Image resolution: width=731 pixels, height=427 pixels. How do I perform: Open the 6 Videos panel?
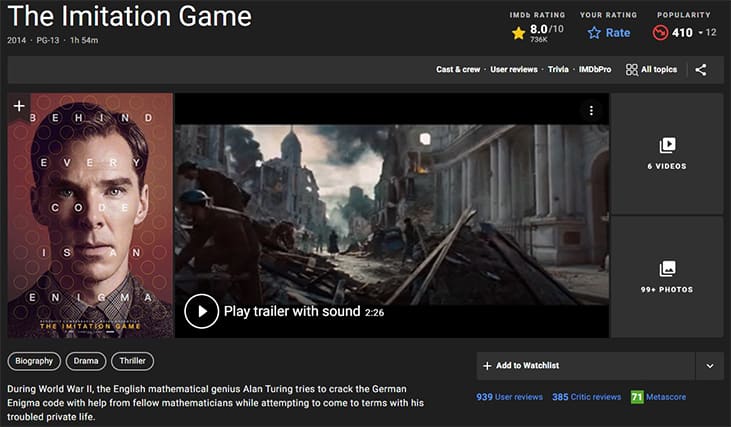tap(667, 154)
